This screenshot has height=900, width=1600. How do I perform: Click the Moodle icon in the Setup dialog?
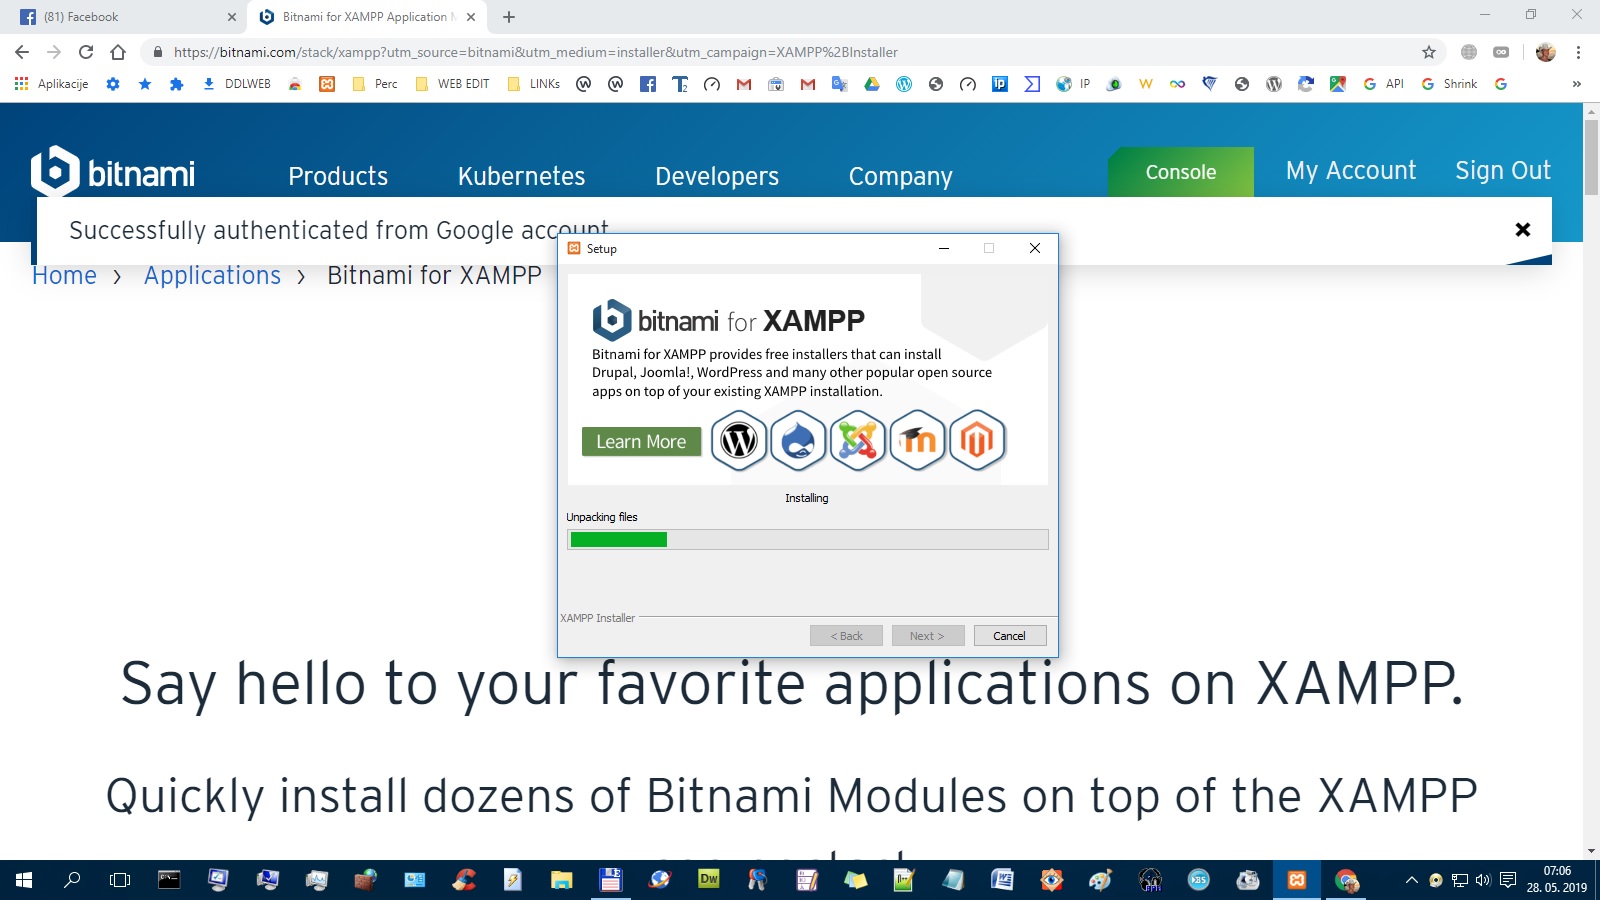click(x=917, y=441)
